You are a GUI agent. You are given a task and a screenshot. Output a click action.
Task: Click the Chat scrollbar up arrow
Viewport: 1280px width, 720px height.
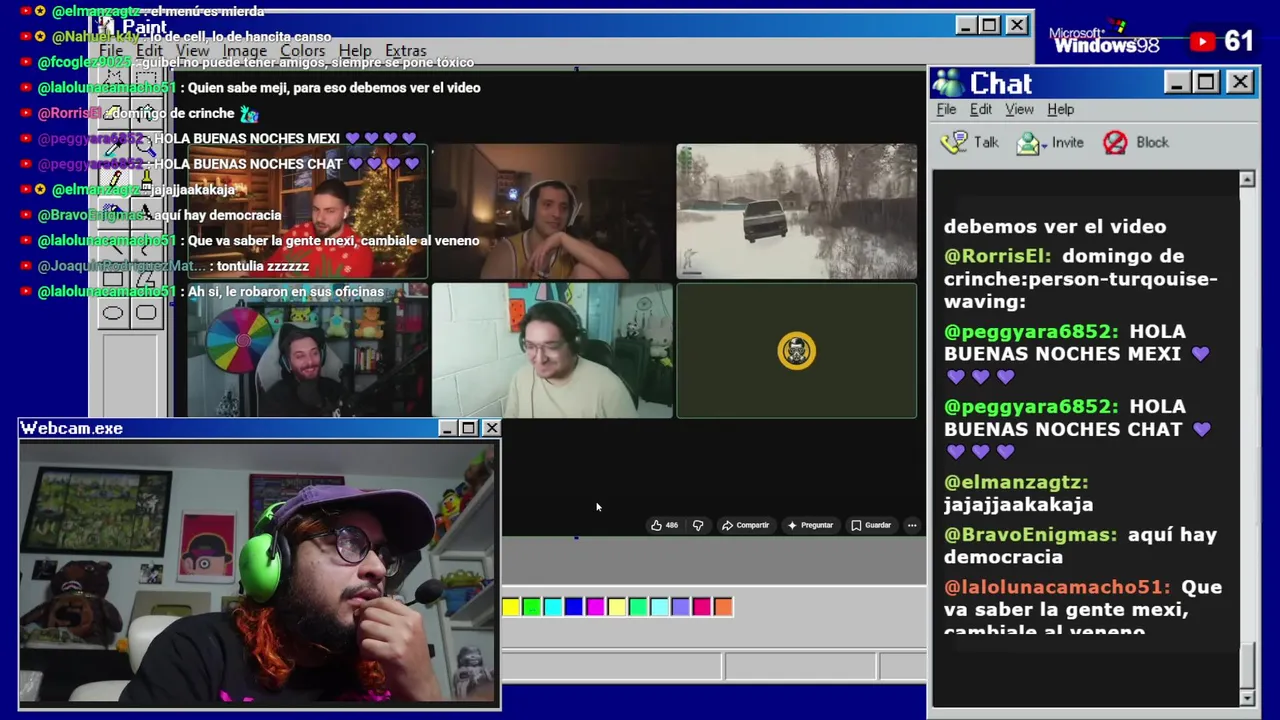[x=1247, y=179]
